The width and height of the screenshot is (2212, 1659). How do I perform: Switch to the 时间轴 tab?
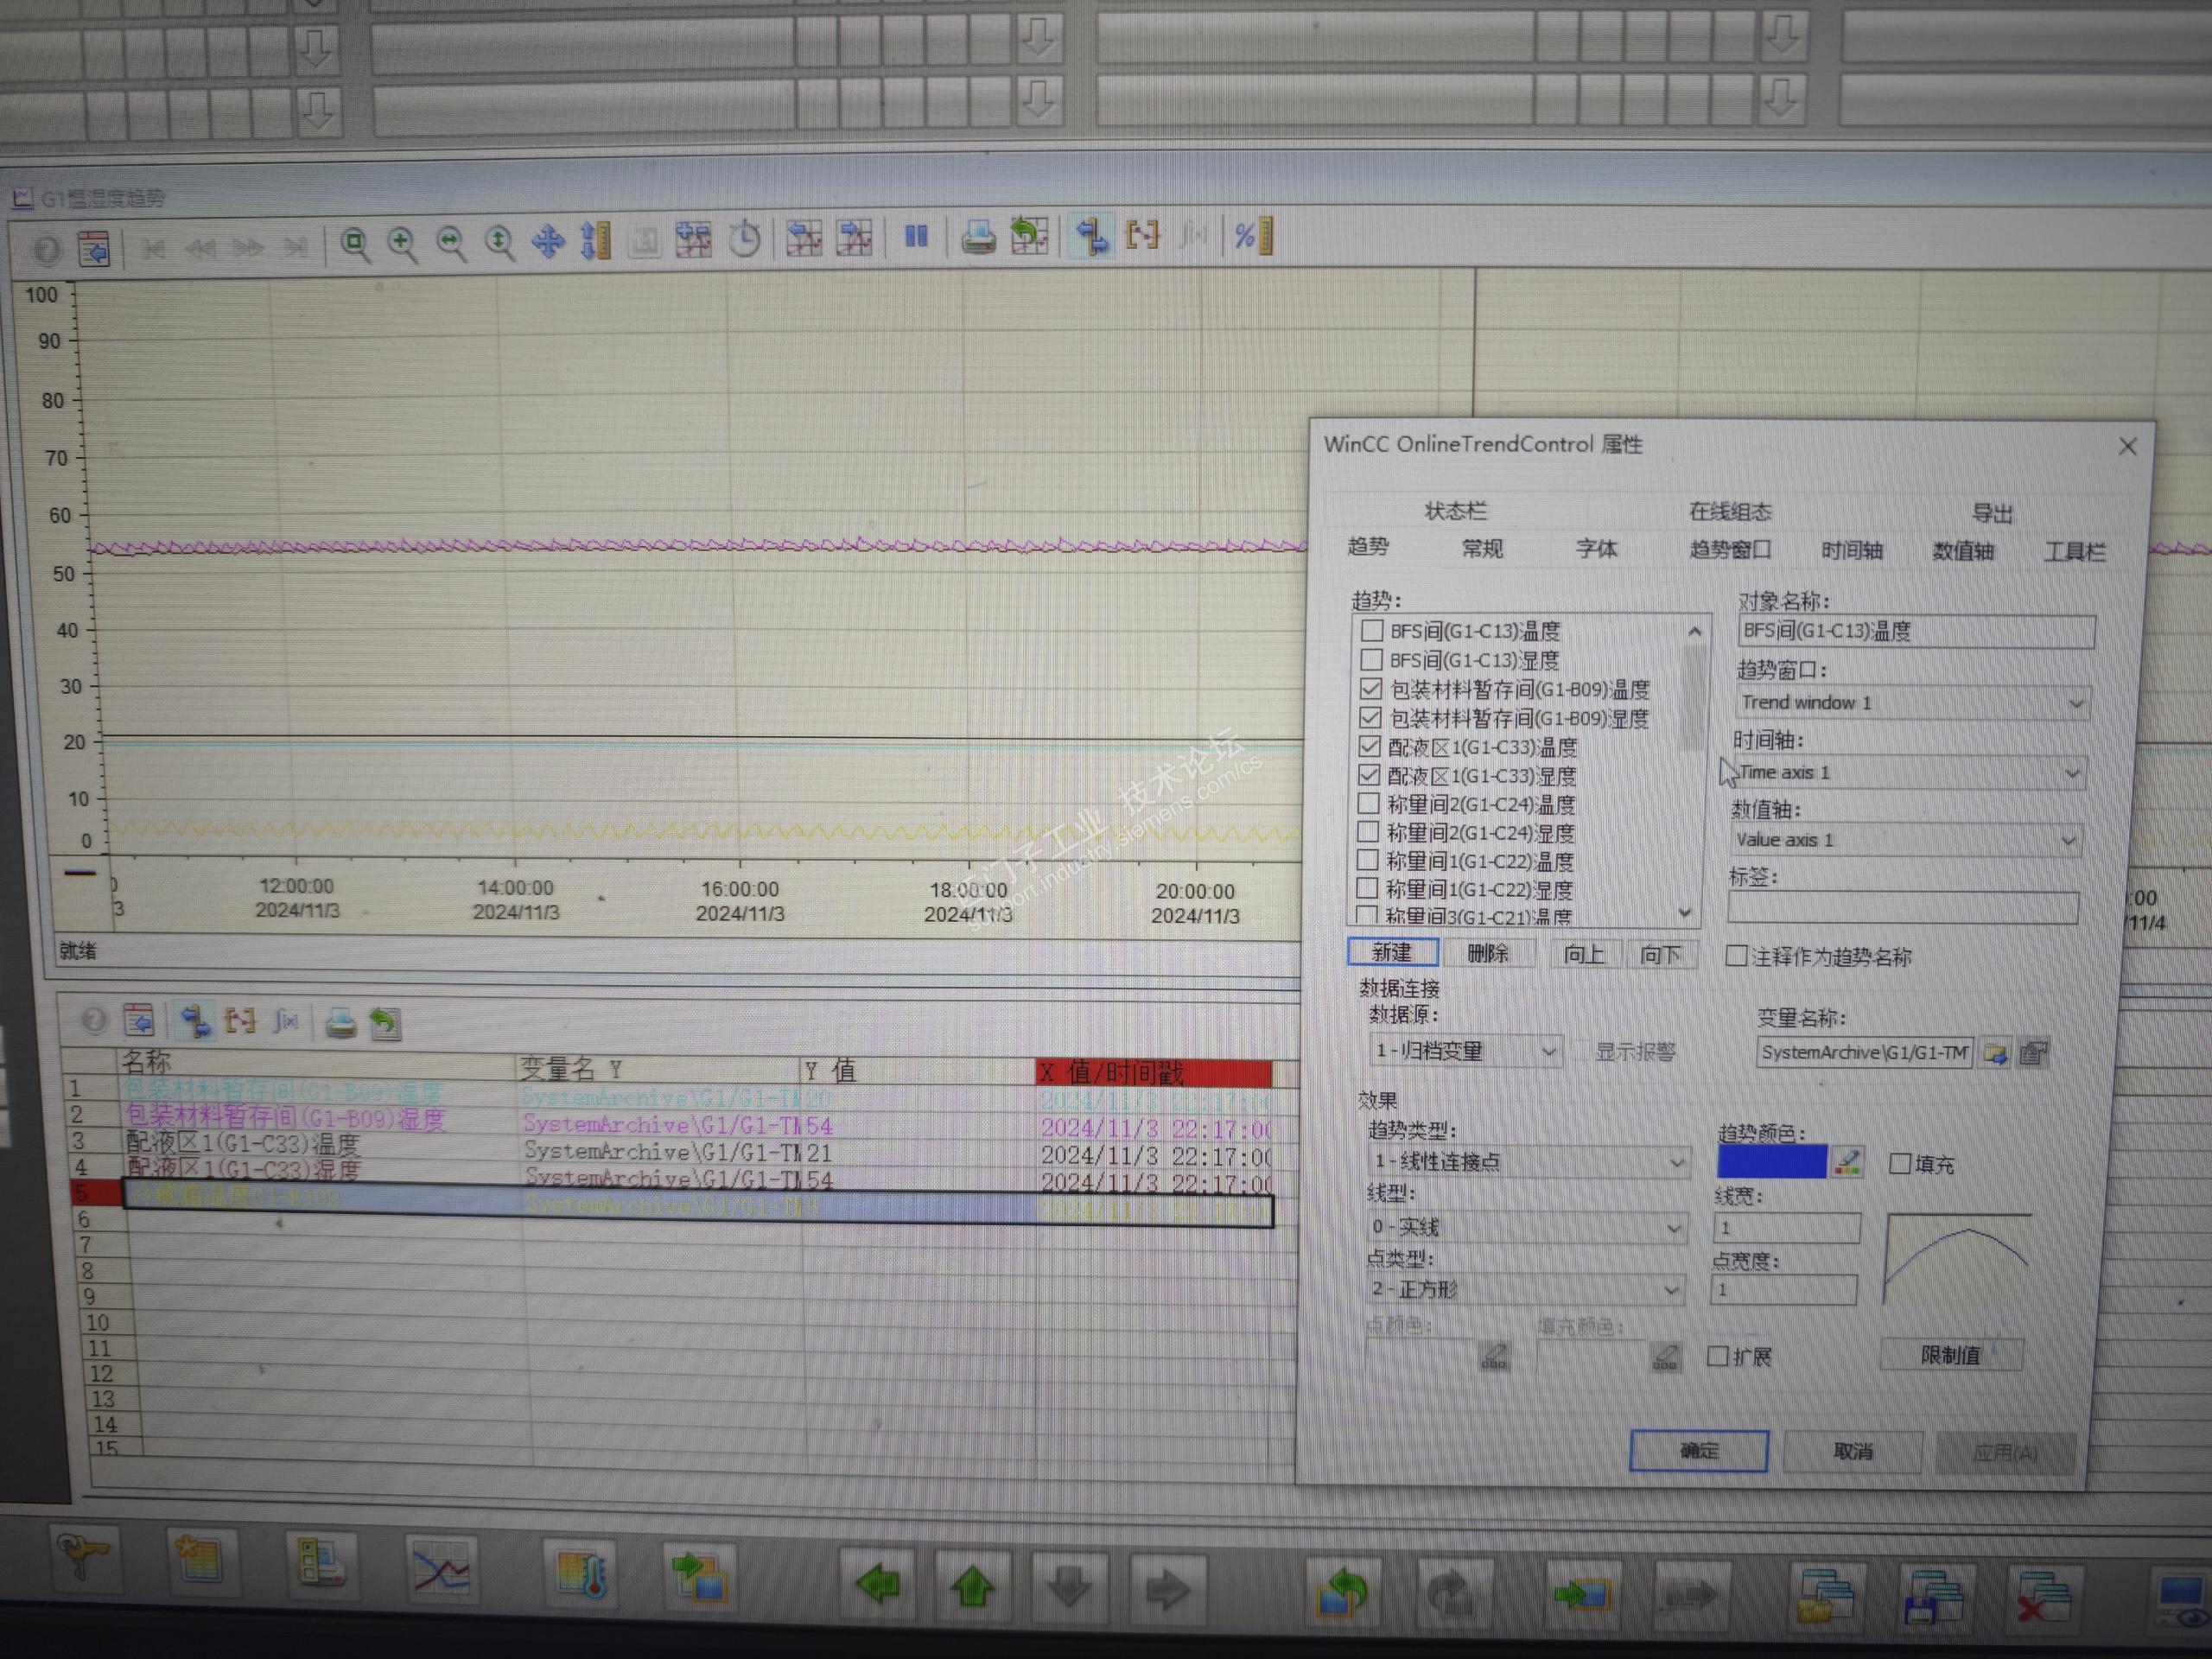(1851, 551)
